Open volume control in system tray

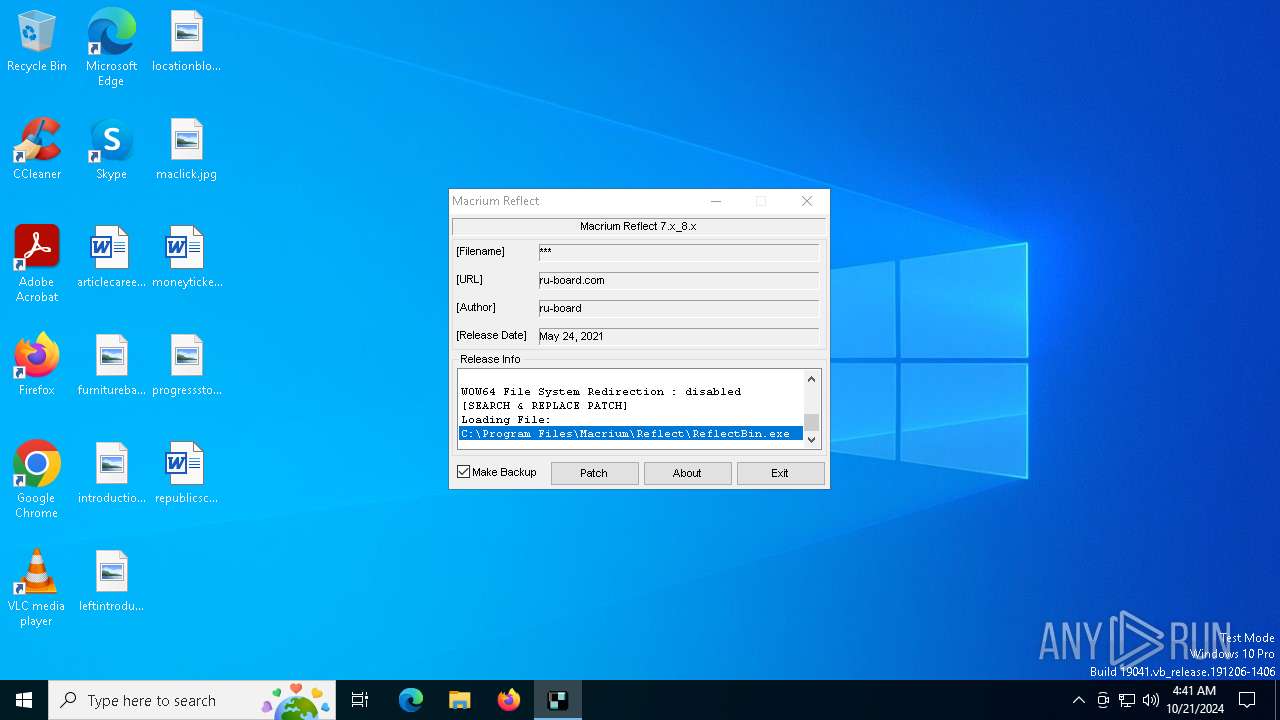pos(1151,700)
